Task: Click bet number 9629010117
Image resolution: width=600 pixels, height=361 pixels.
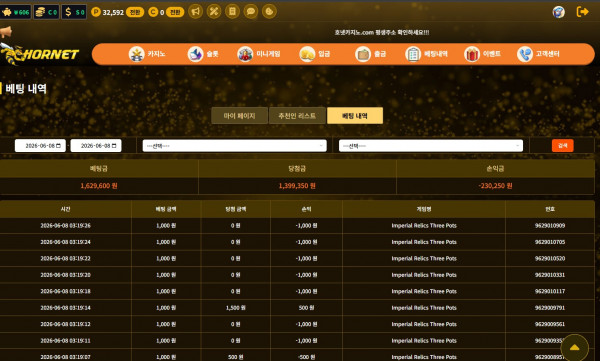Action: click(550, 291)
